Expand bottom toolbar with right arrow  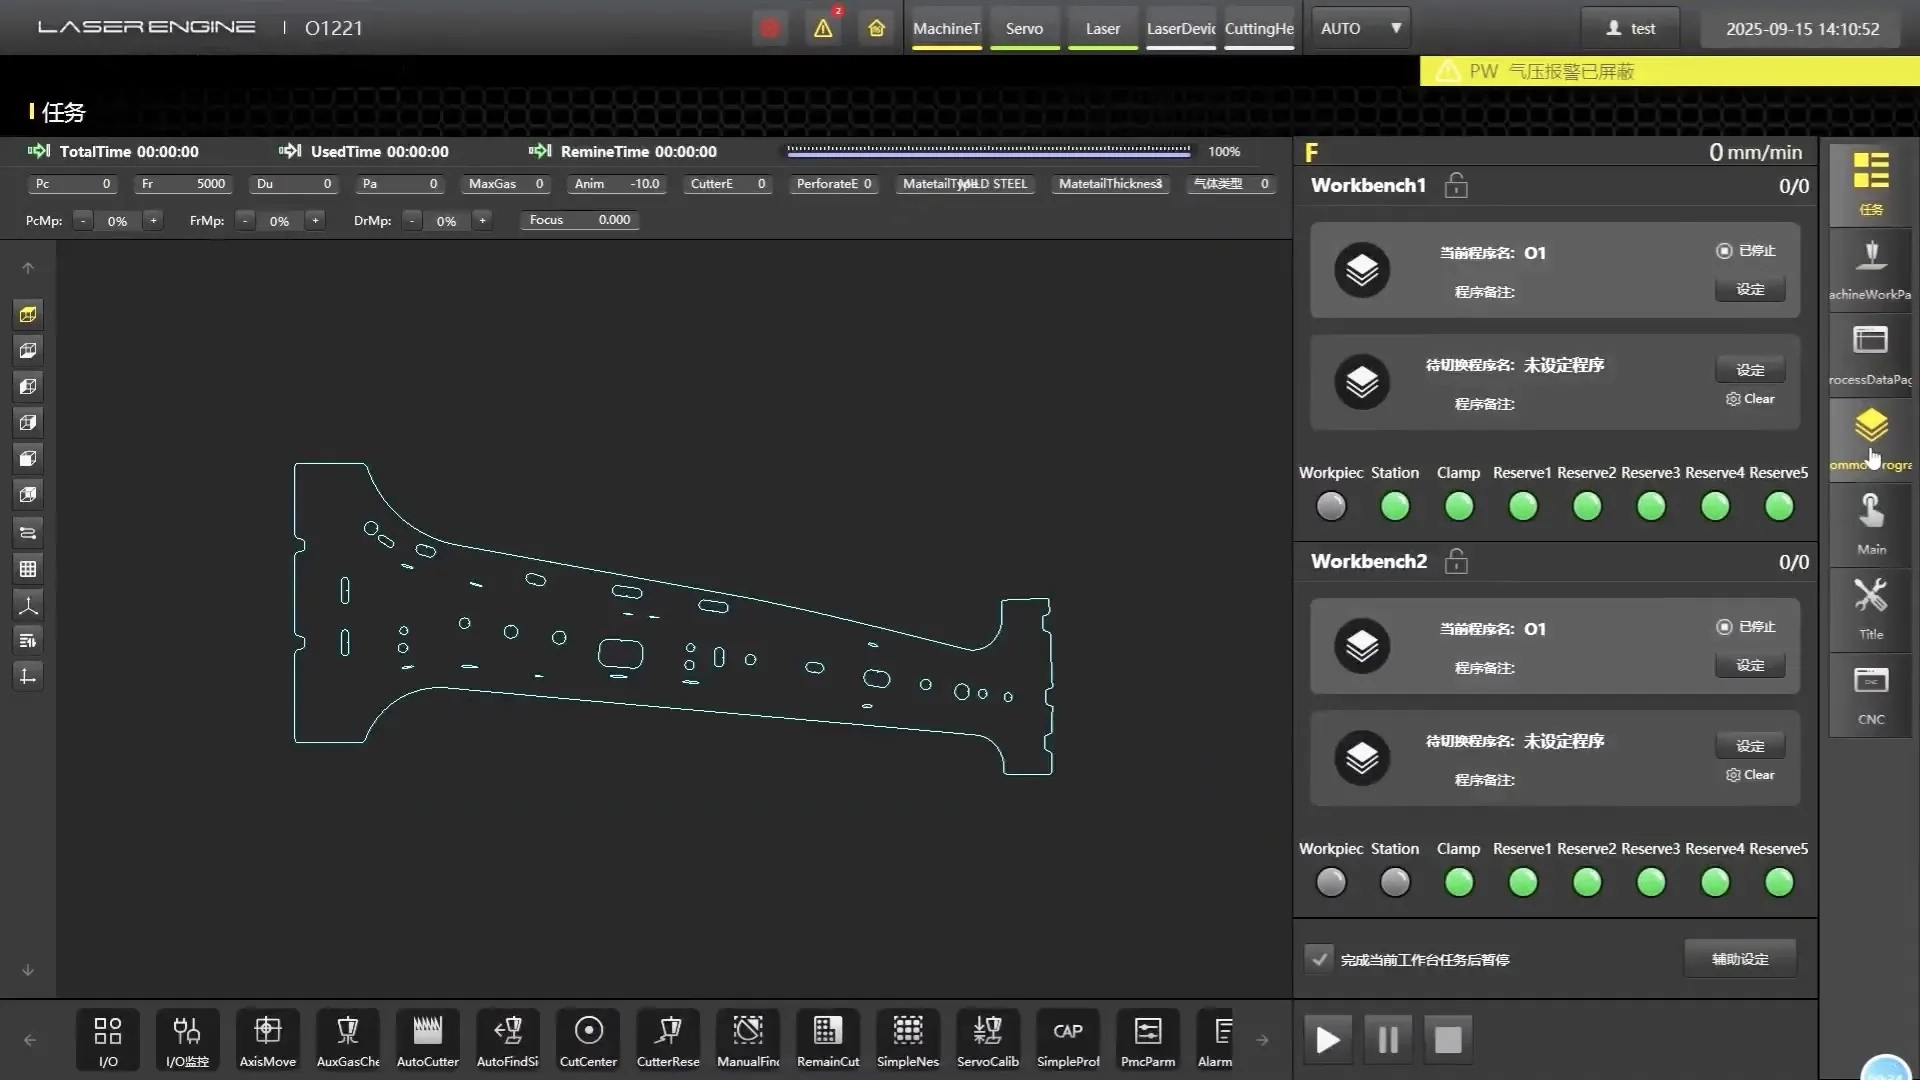(1262, 1040)
